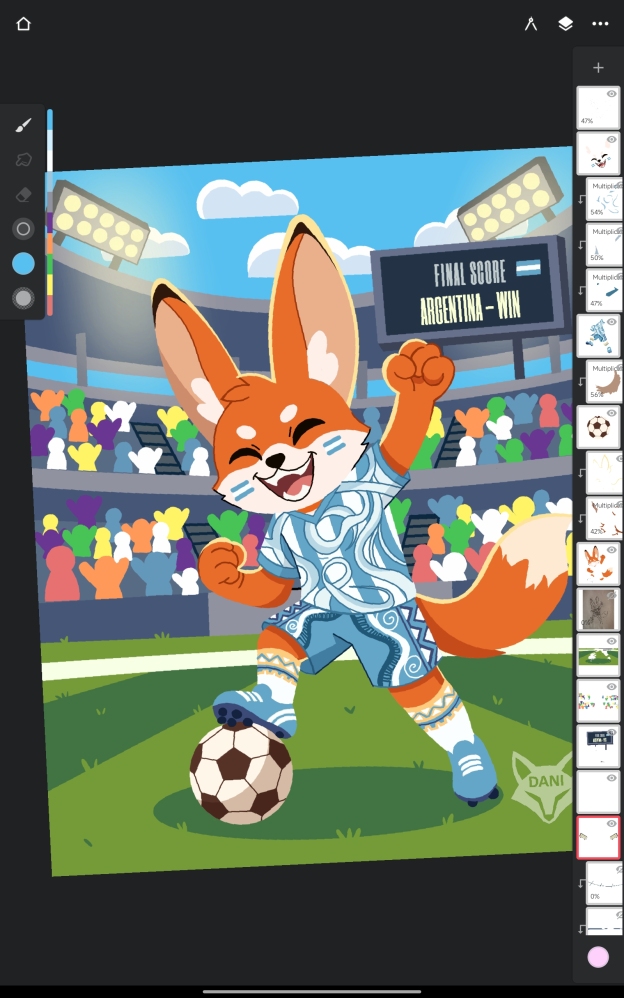Select the eraser tool
624x998 pixels.
click(24, 194)
